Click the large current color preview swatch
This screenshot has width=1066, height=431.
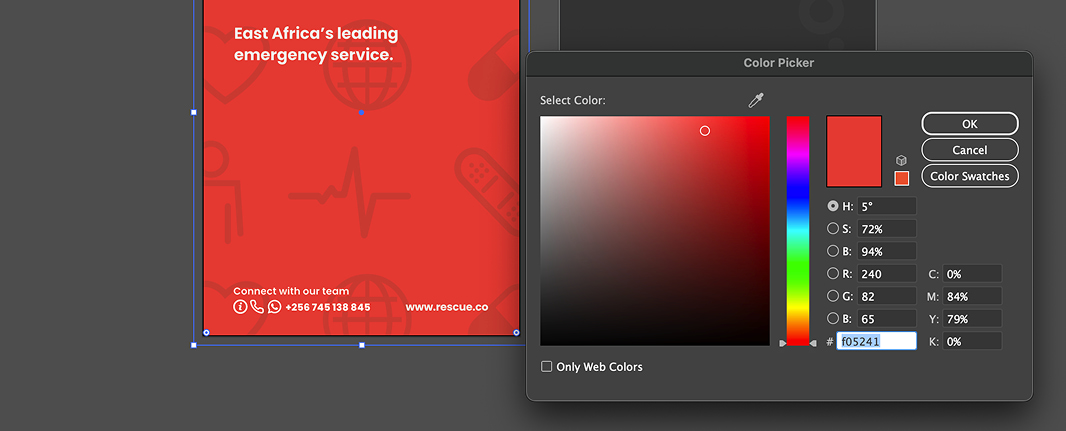tap(854, 151)
